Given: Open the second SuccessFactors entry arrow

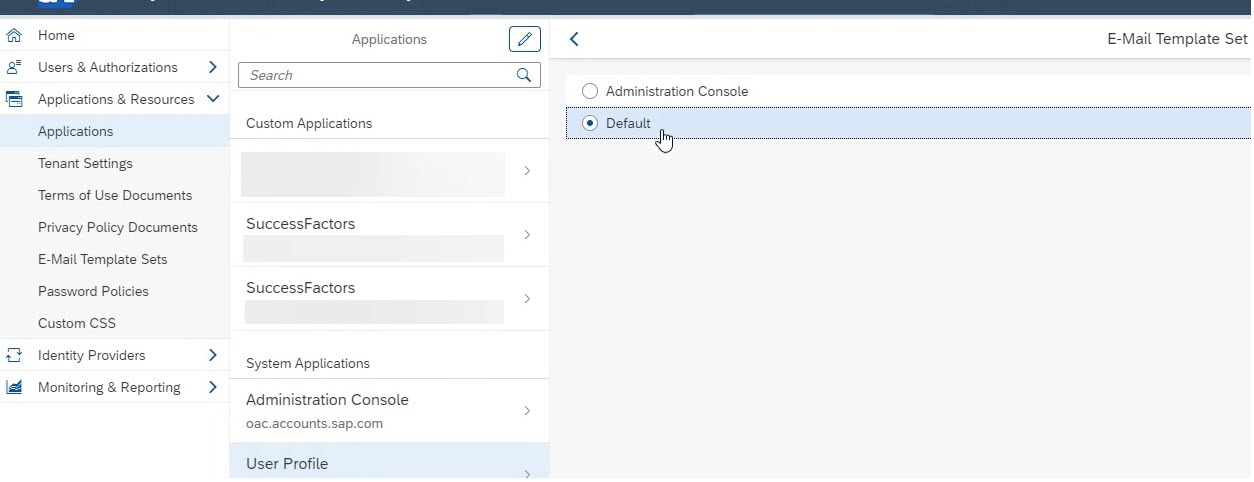Looking at the screenshot, I should (x=527, y=299).
